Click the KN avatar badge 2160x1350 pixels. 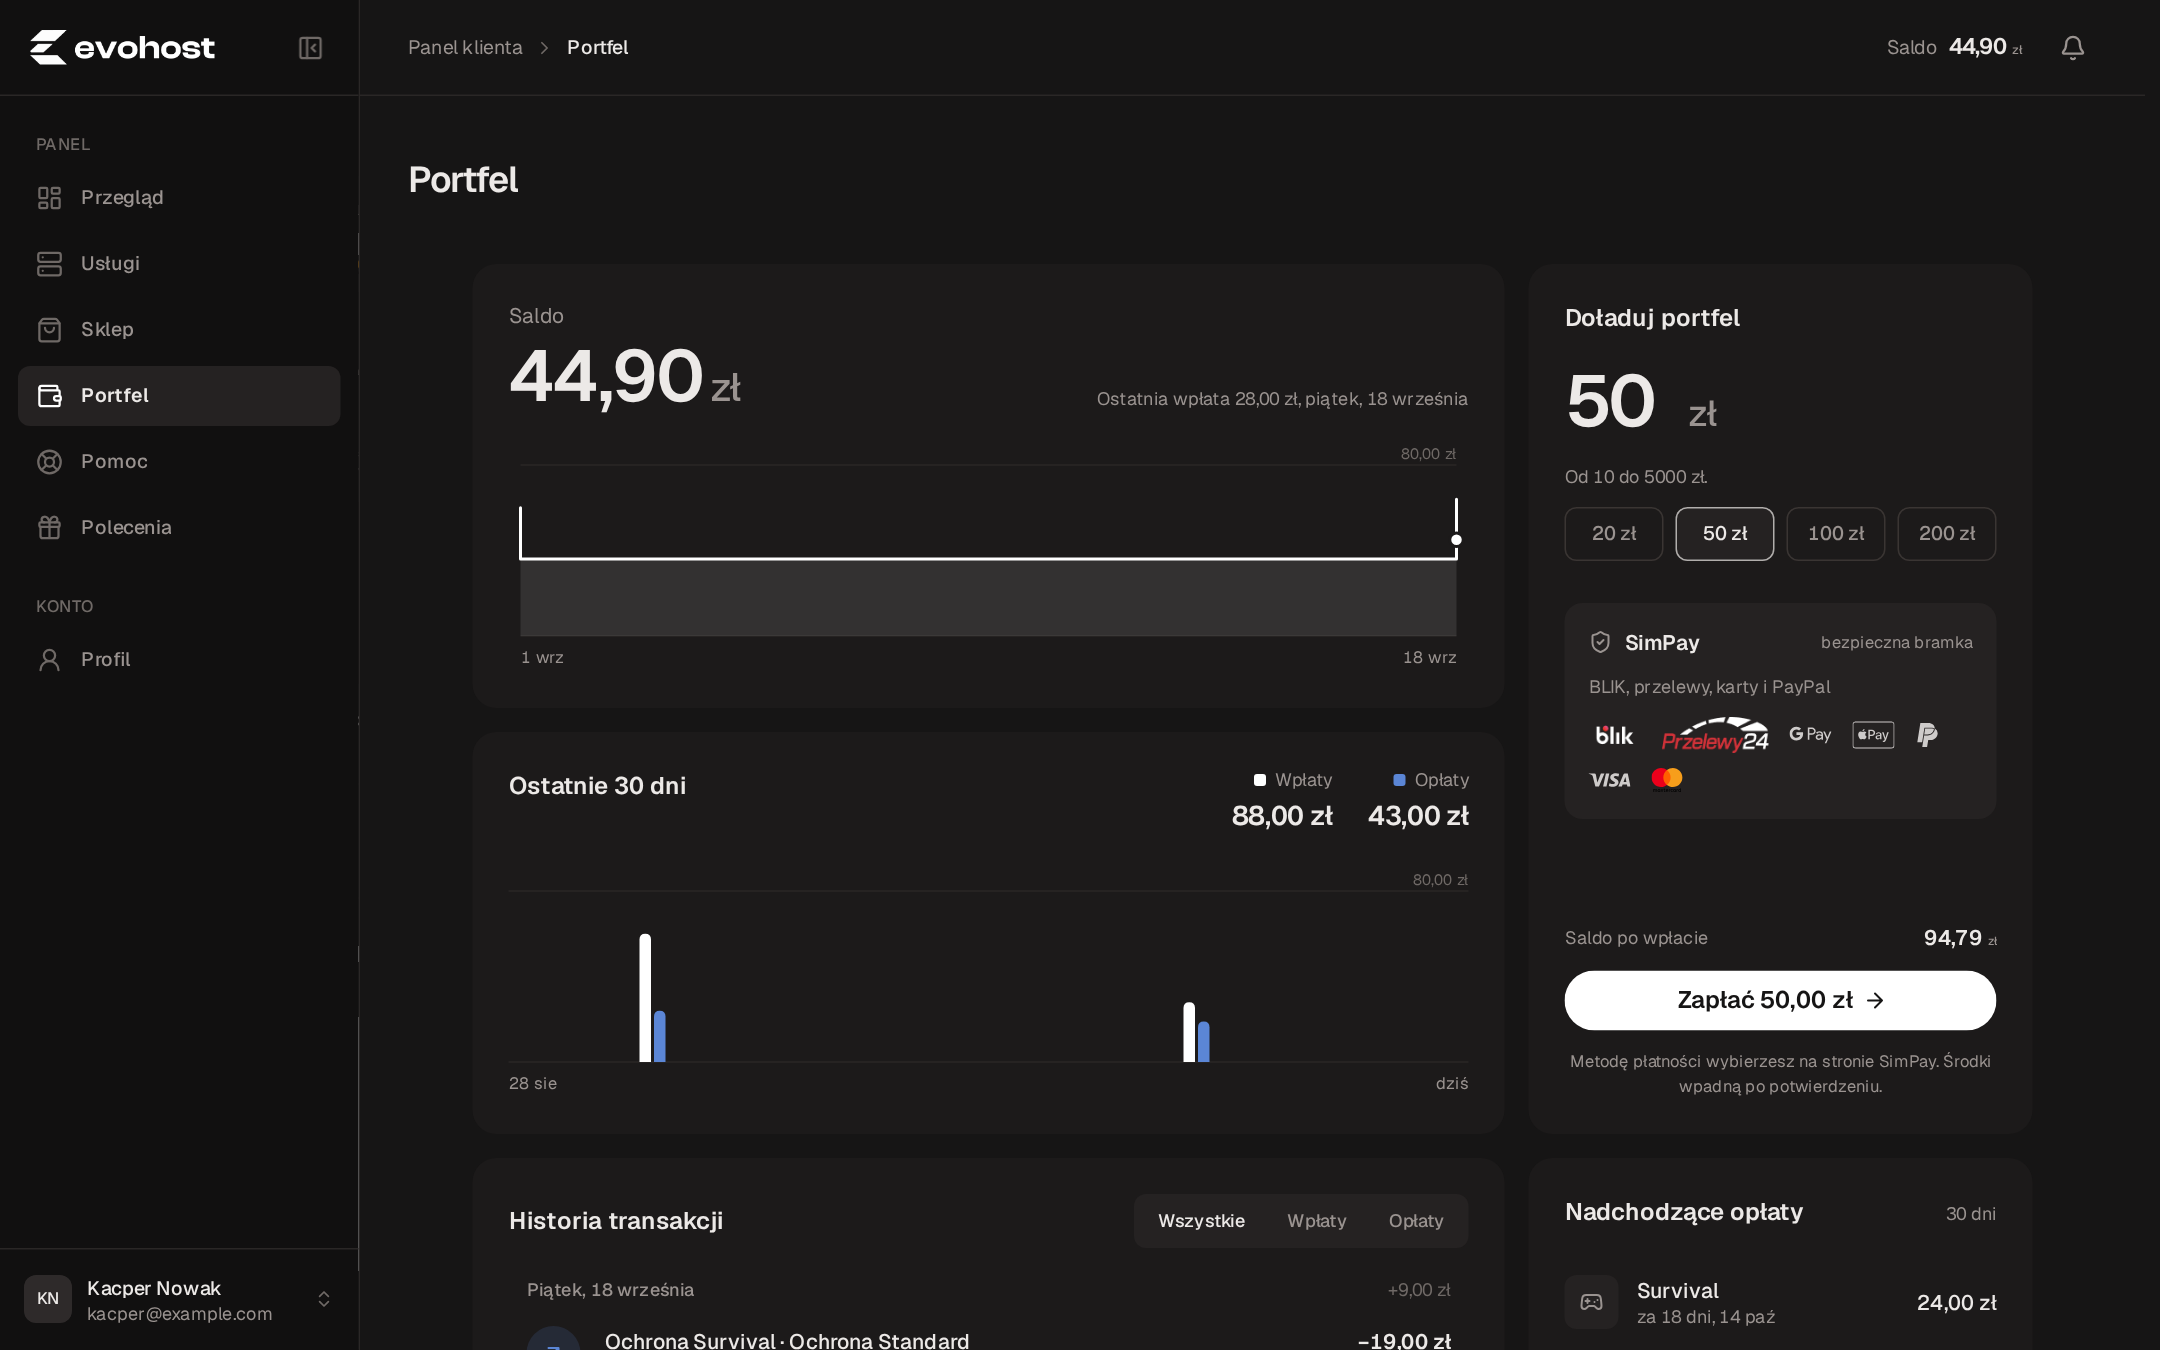click(48, 1299)
